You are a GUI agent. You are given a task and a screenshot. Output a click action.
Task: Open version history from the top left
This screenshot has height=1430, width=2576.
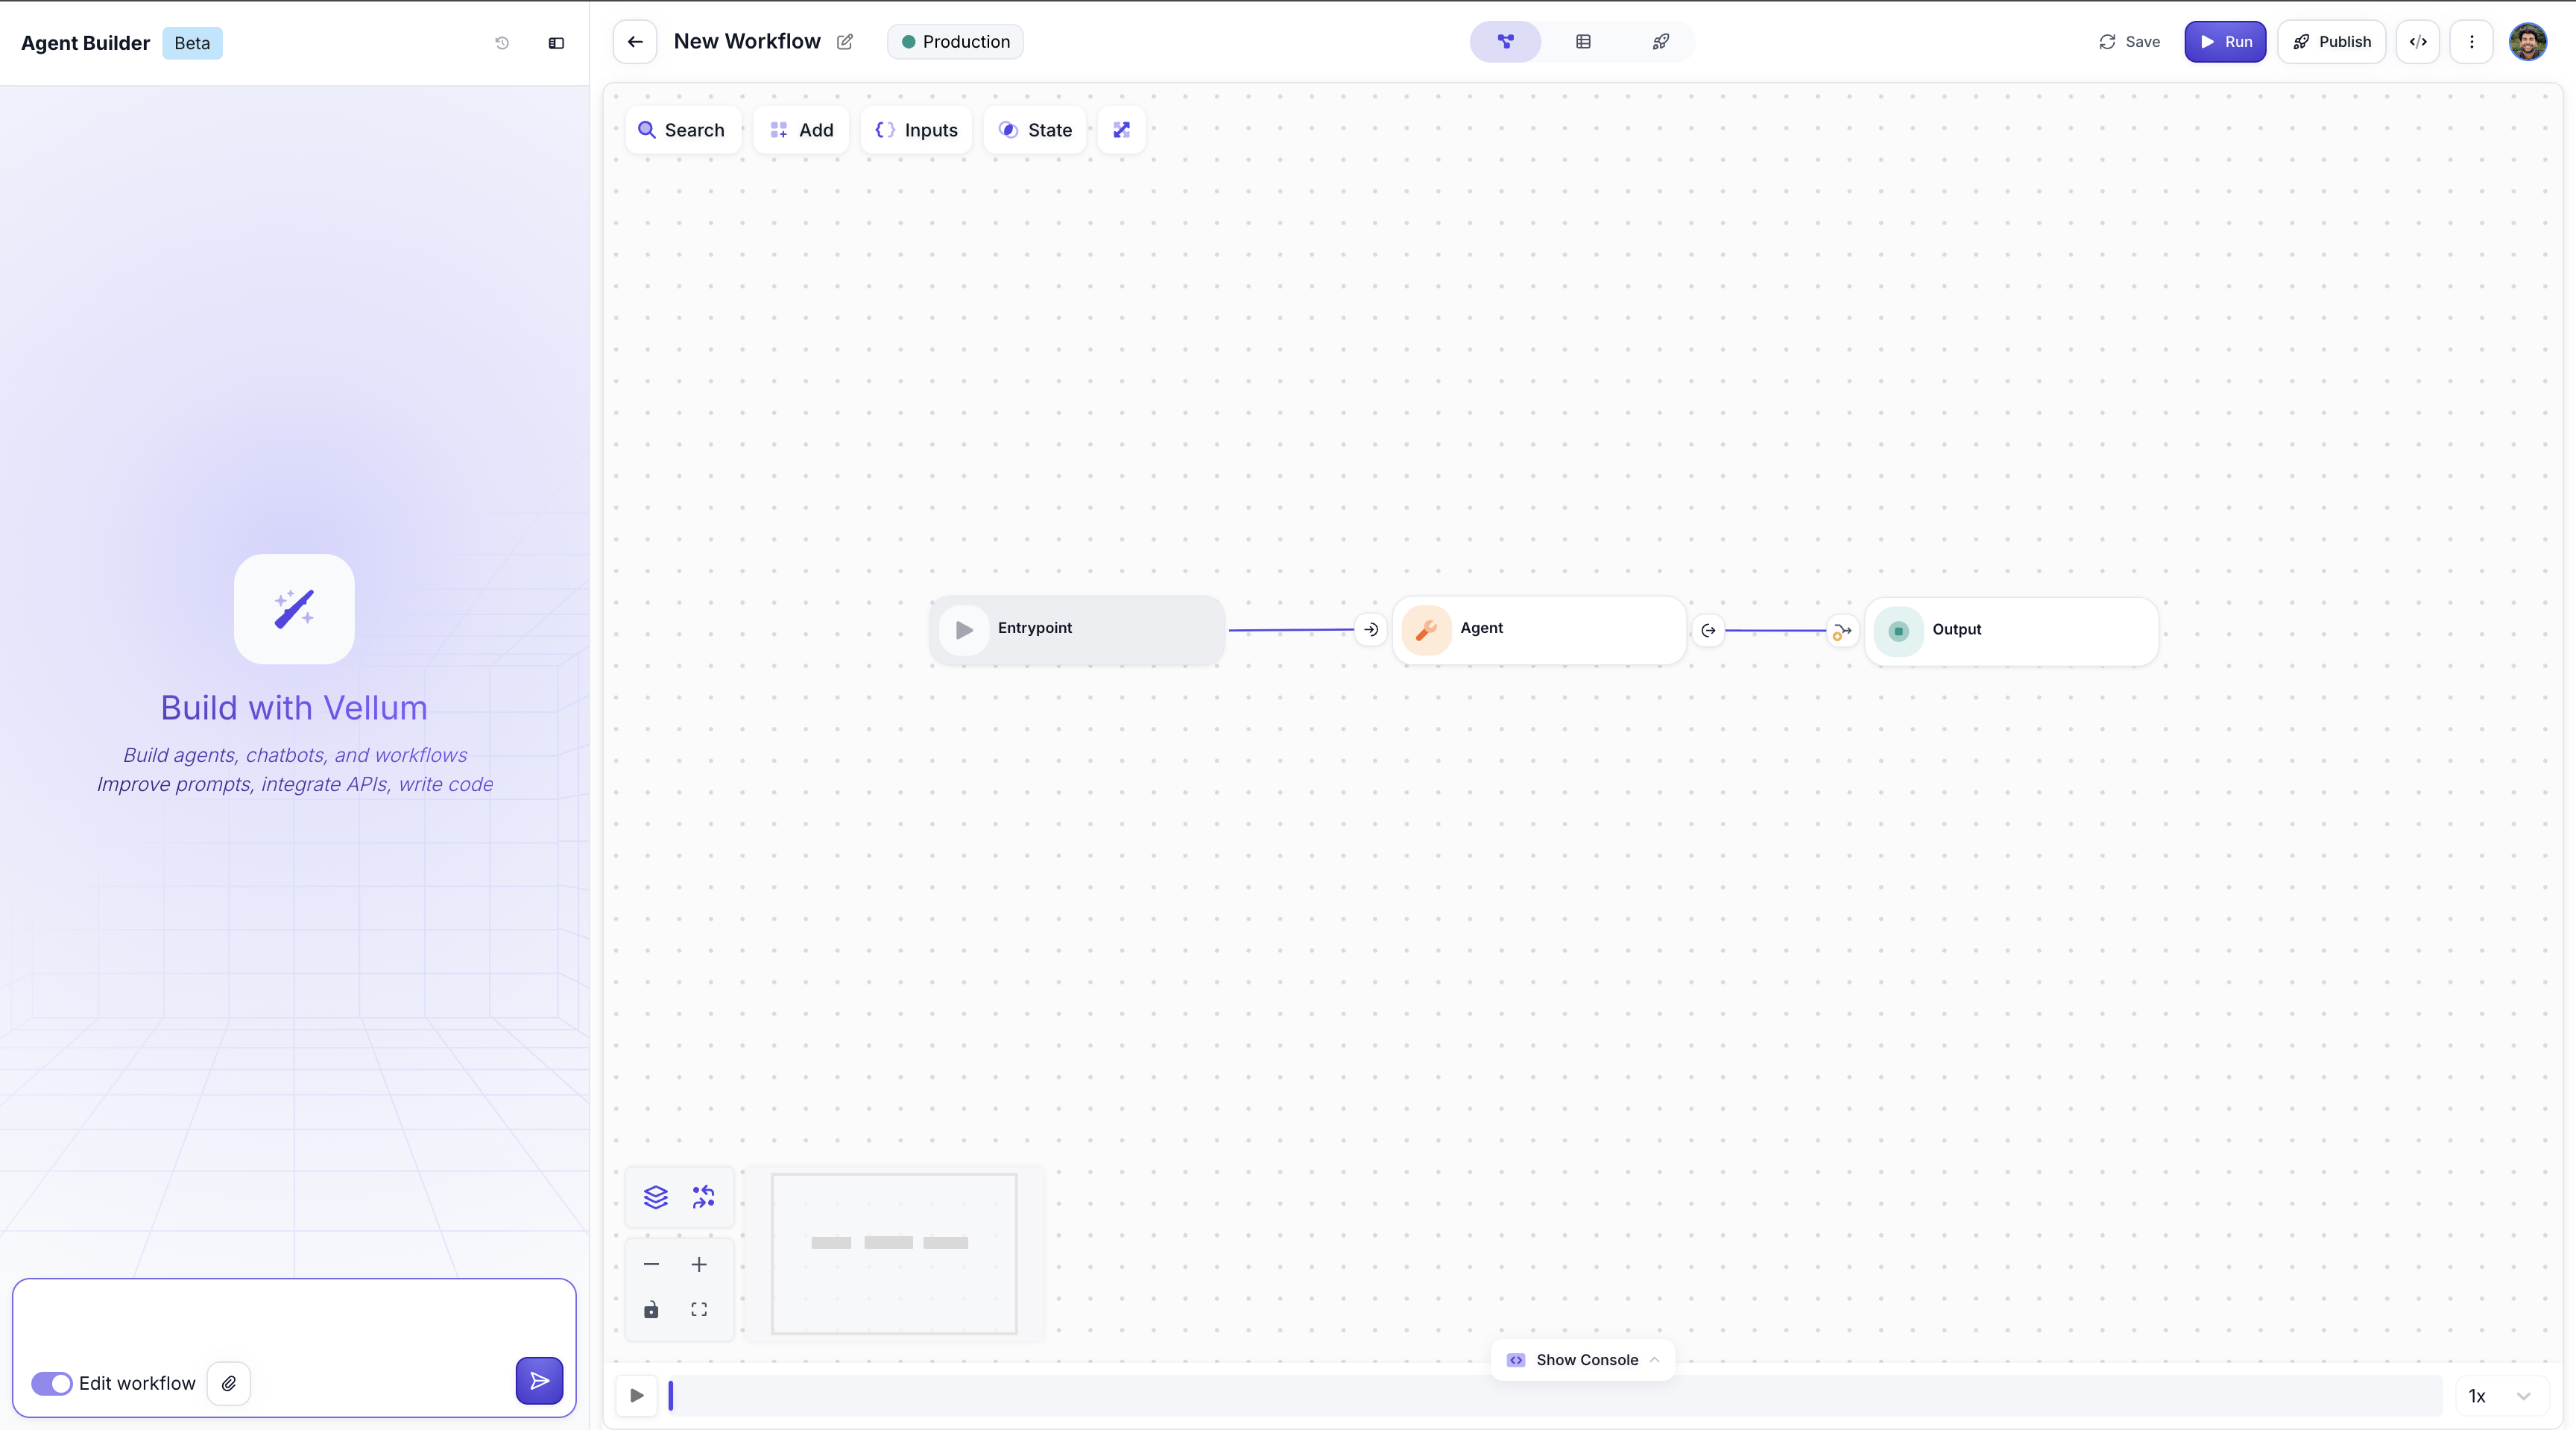point(502,43)
